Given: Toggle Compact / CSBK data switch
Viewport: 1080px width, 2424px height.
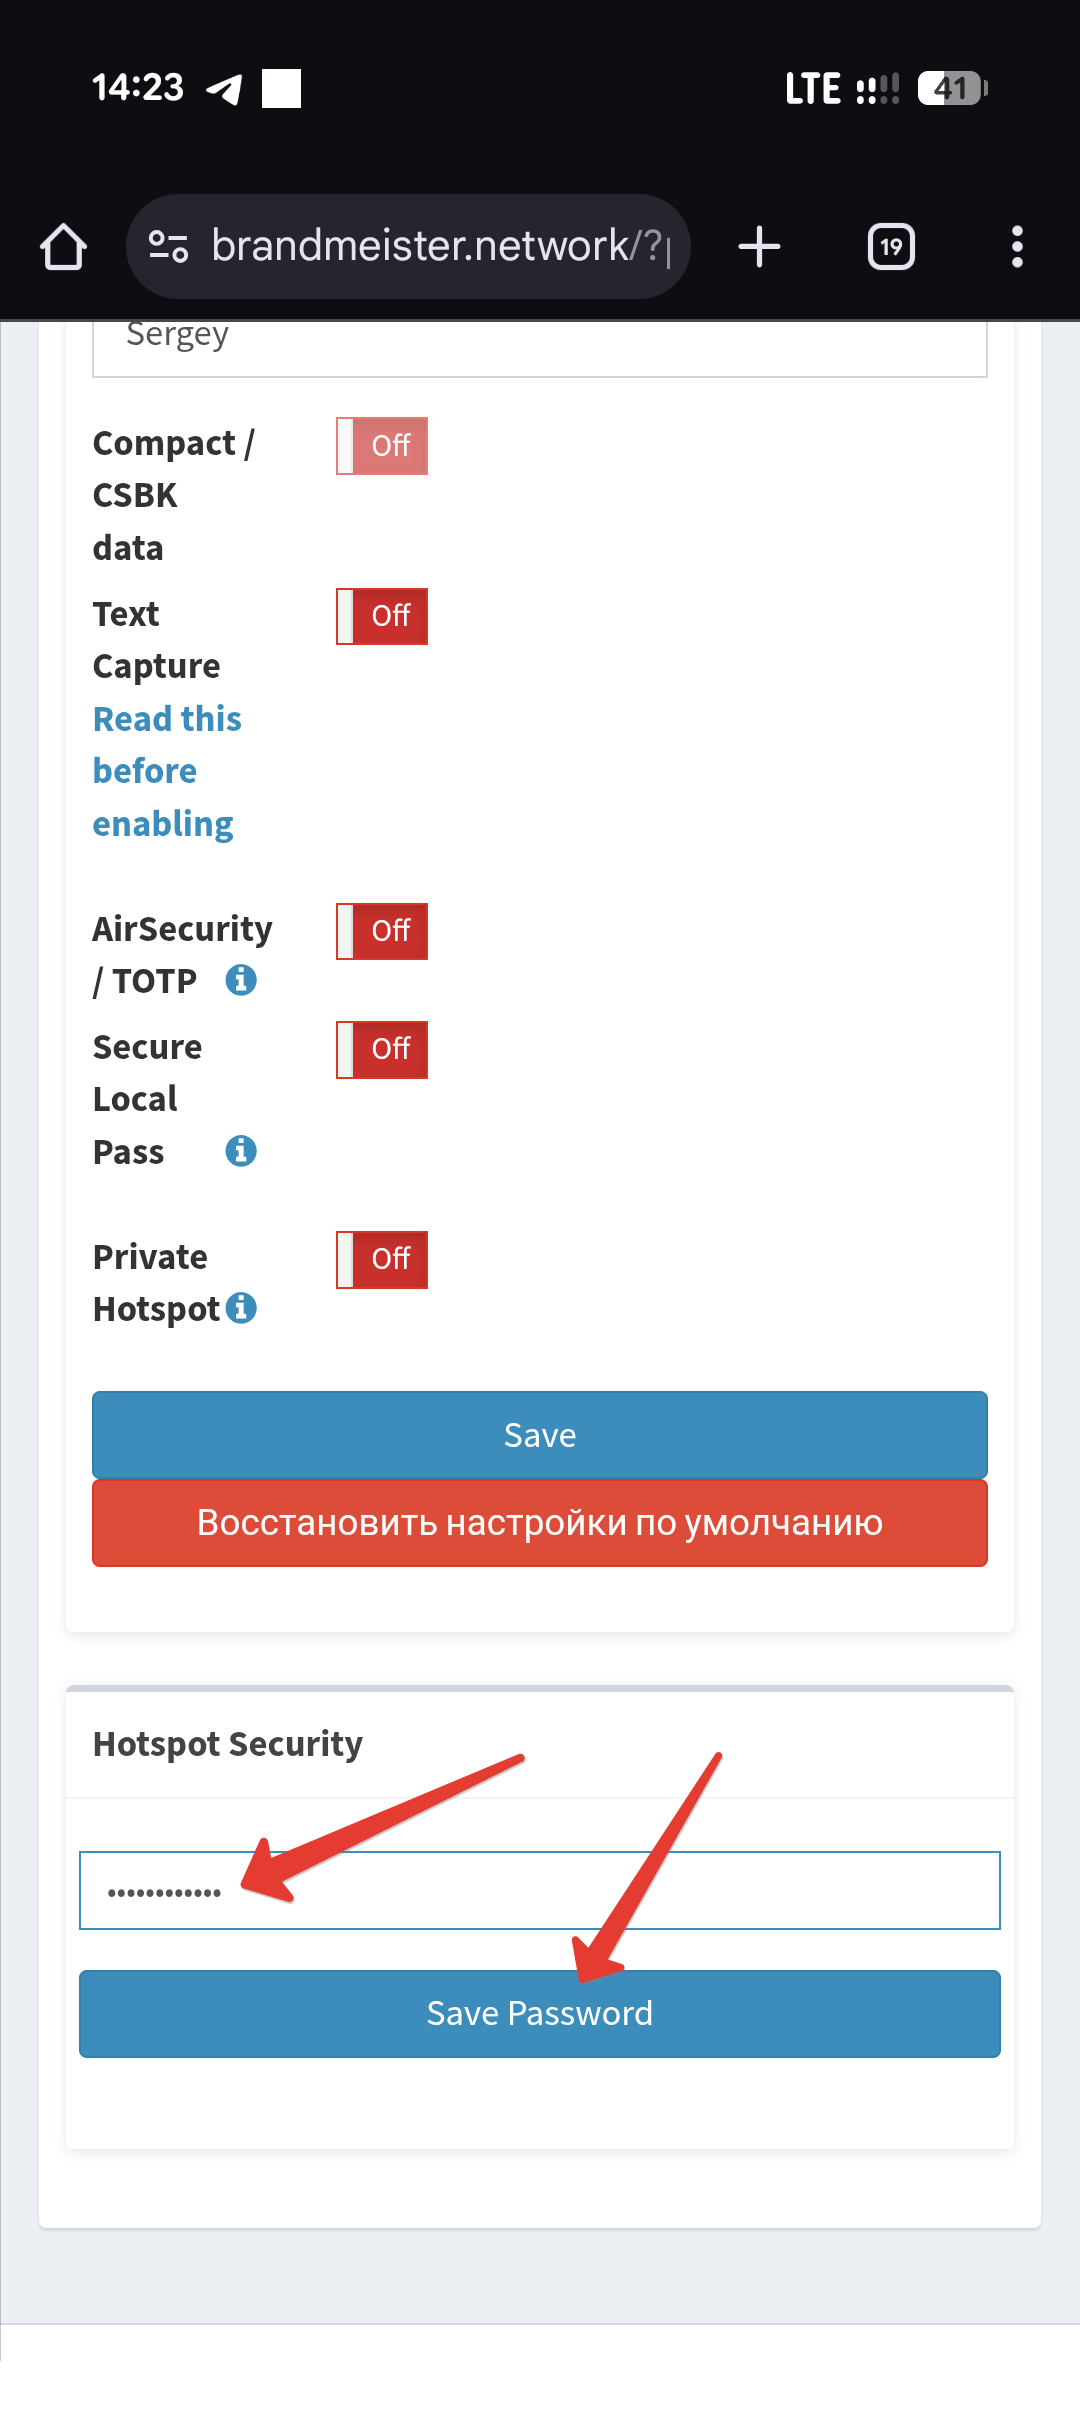Looking at the screenshot, I should click(x=382, y=446).
